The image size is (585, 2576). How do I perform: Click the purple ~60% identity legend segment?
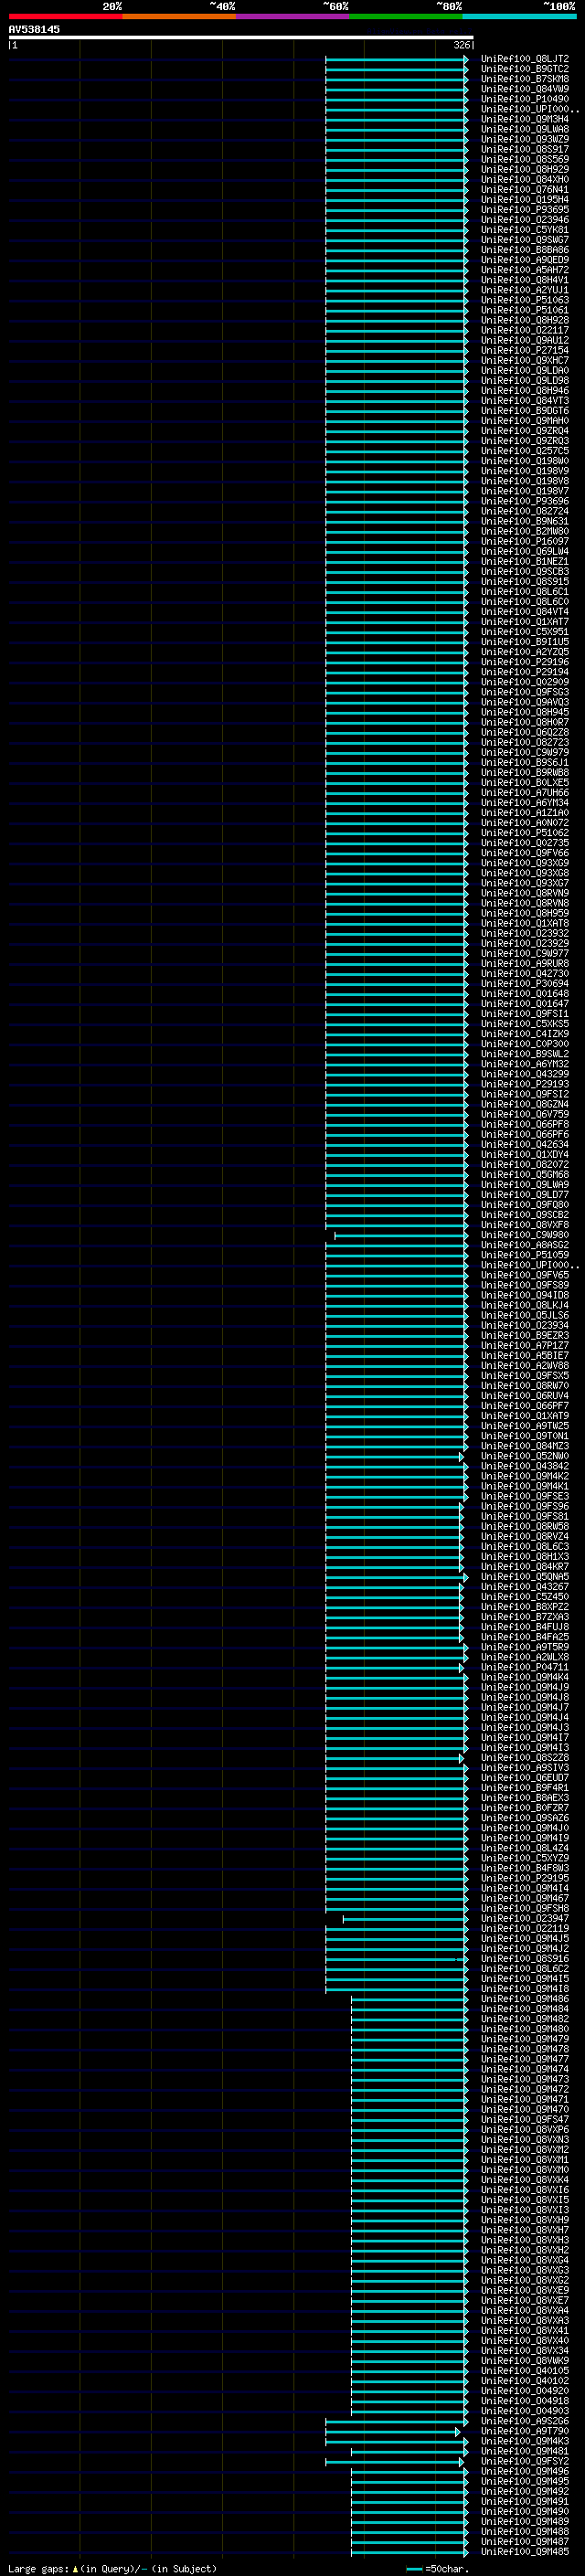tap(292, 16)
